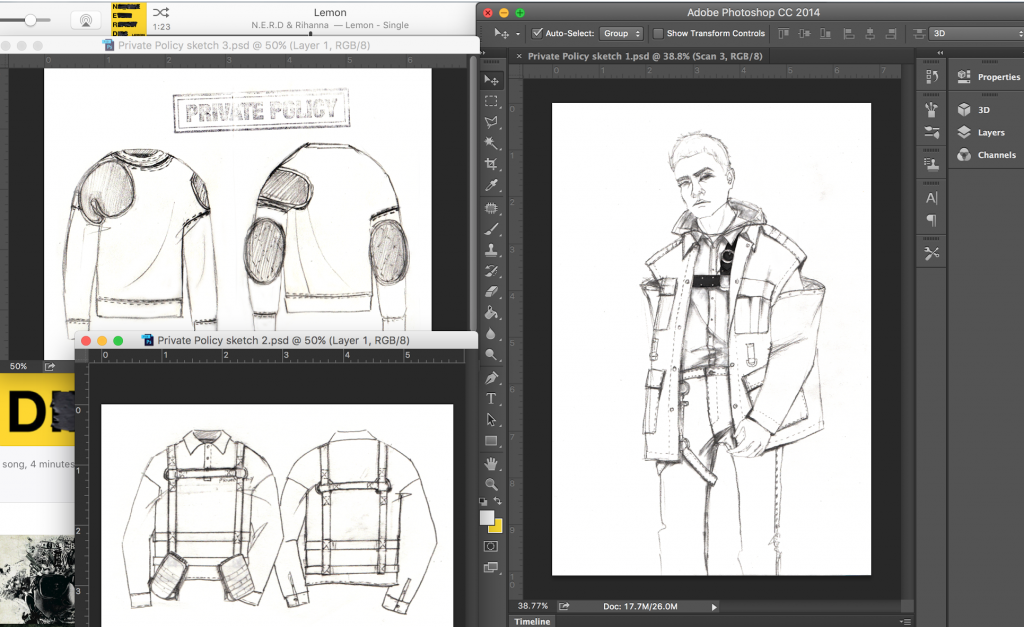Open the Layers panel
The image size is (1024, 627).
(990, 132)
